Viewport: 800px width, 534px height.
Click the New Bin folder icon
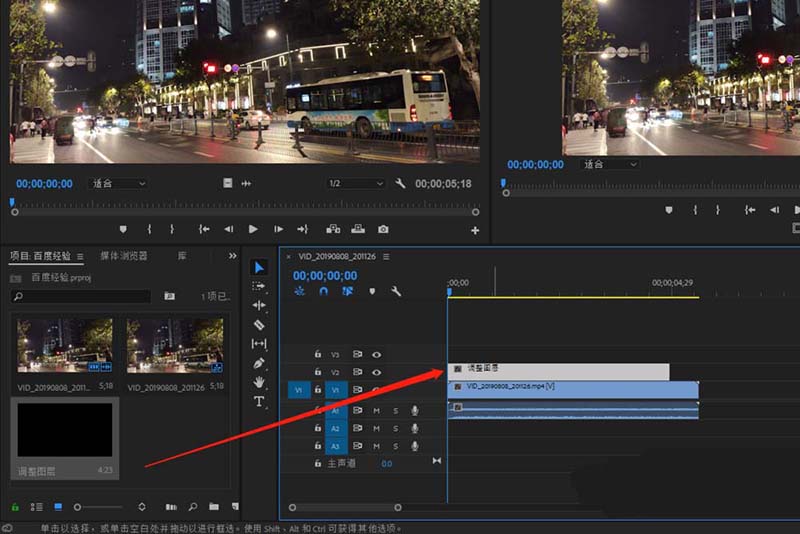point(214,507)
